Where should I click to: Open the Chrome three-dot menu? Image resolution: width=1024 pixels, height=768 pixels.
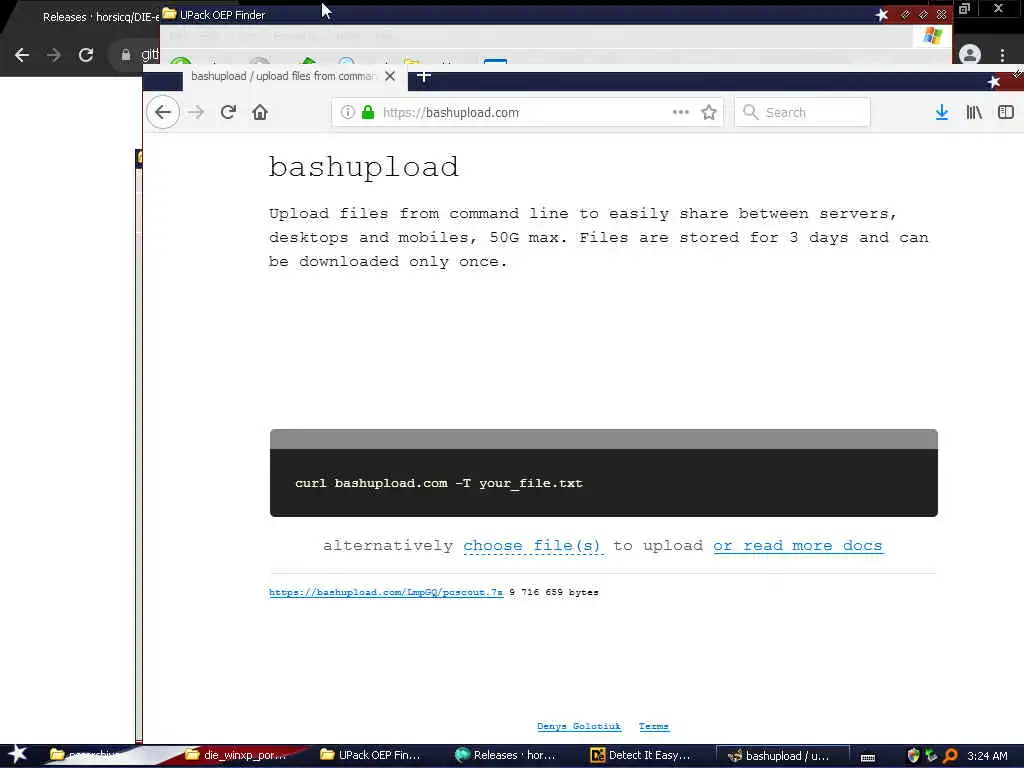click(1002, 55)
